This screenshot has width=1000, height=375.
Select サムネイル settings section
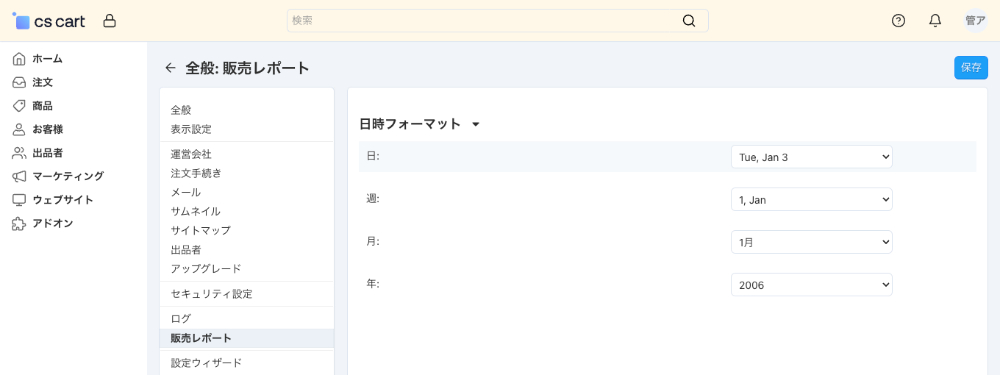click(195, 211)
